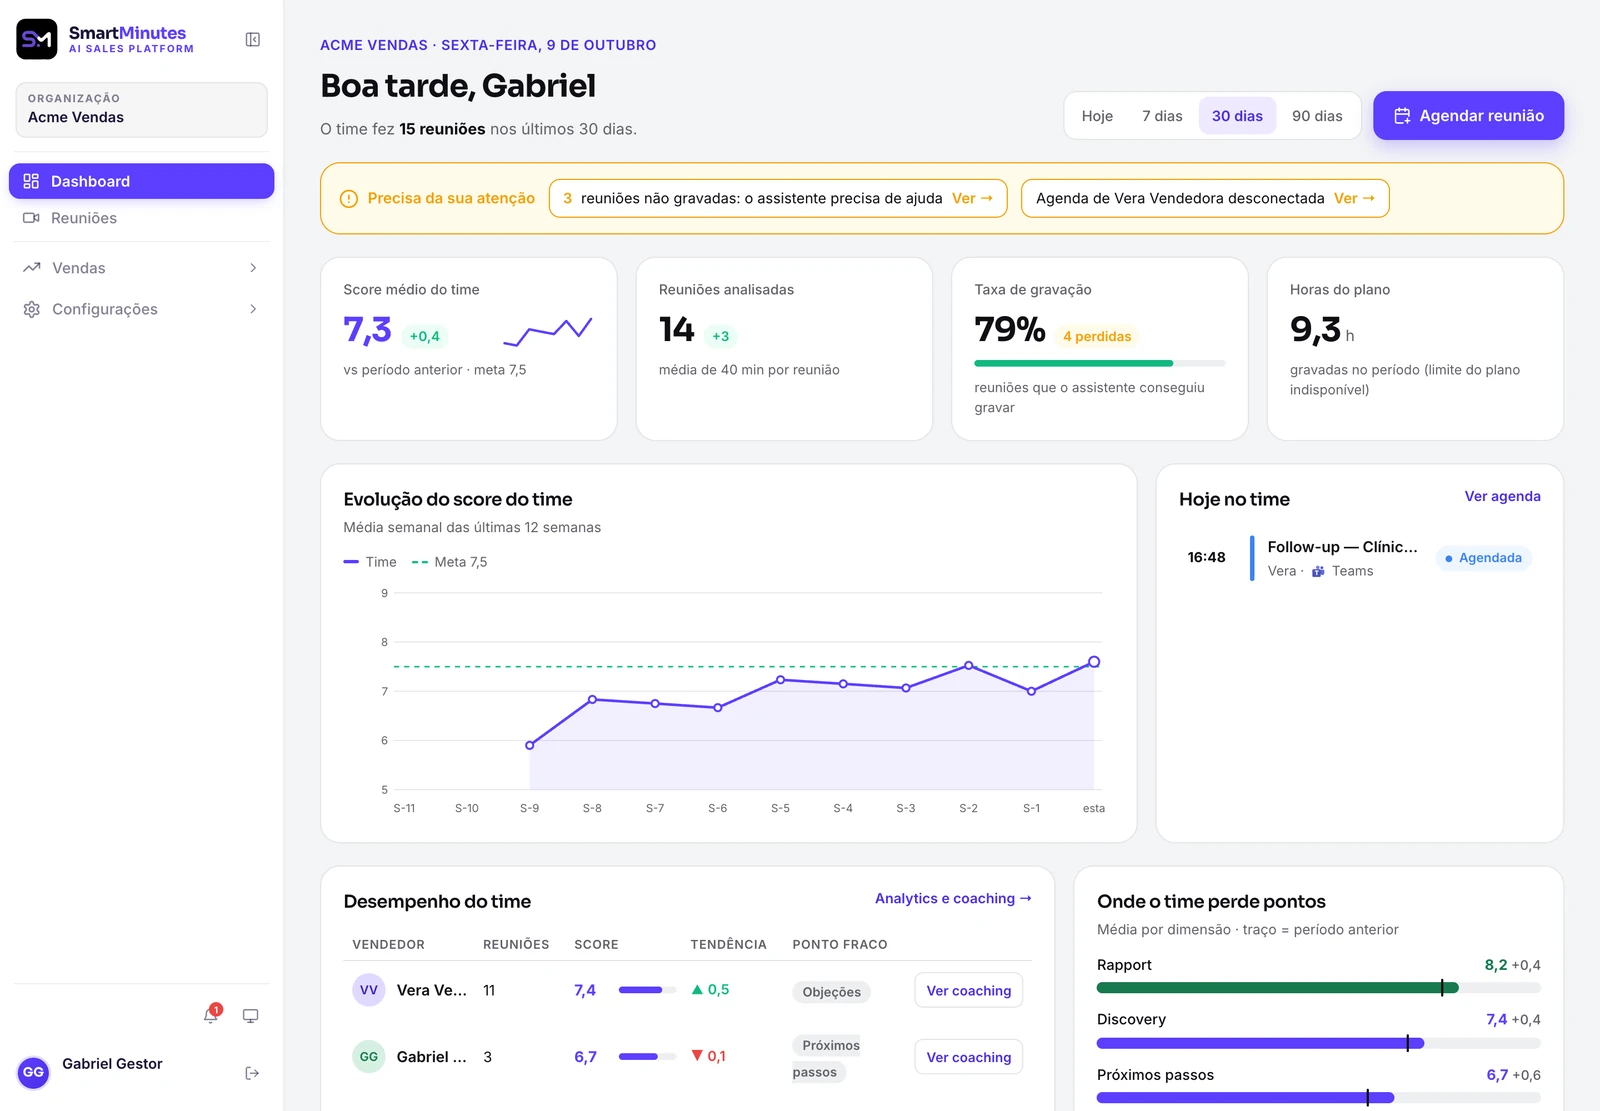Click the Rapport dimension bar
Screen dimensions: 1600x1111
[x=1318, y=988]
